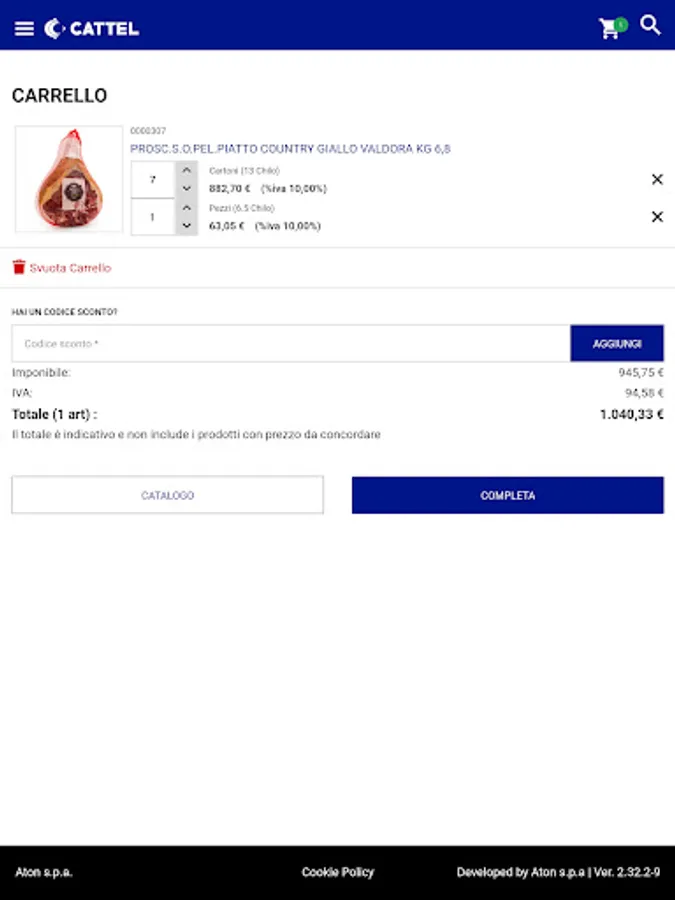This screenshot has width=675, height=900.
Task: Increase Cartoni quantity with up arrow
Action: (x=187, y=170)
